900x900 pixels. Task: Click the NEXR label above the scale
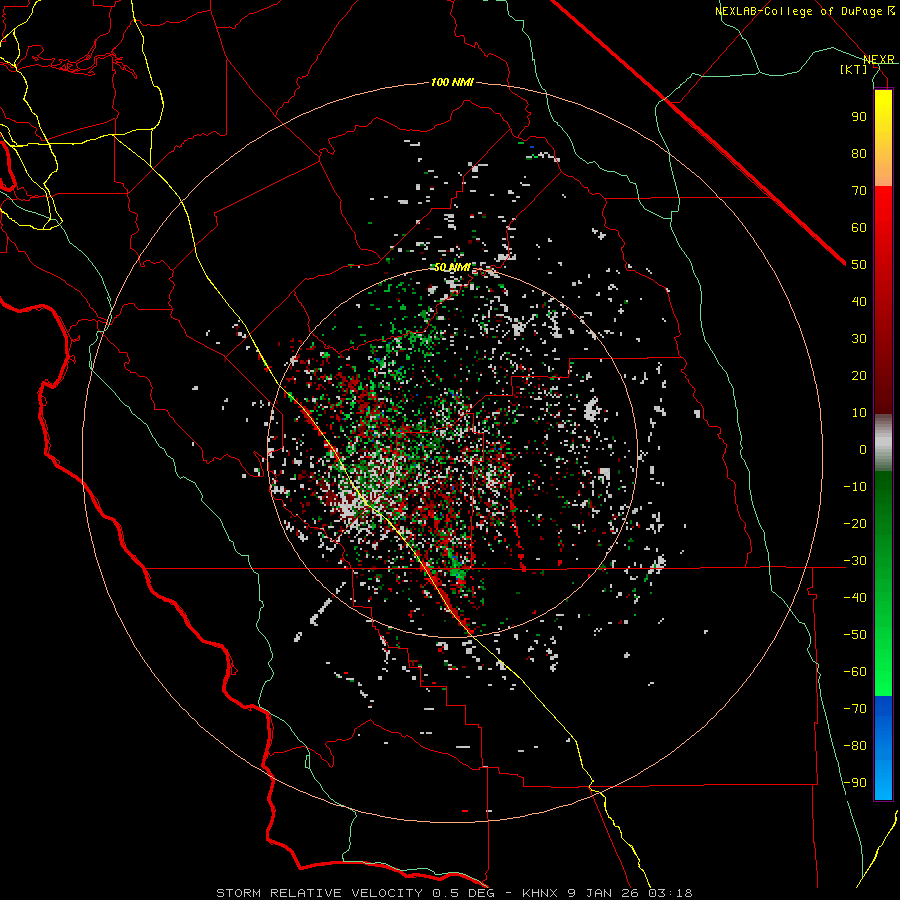point(879,59)
